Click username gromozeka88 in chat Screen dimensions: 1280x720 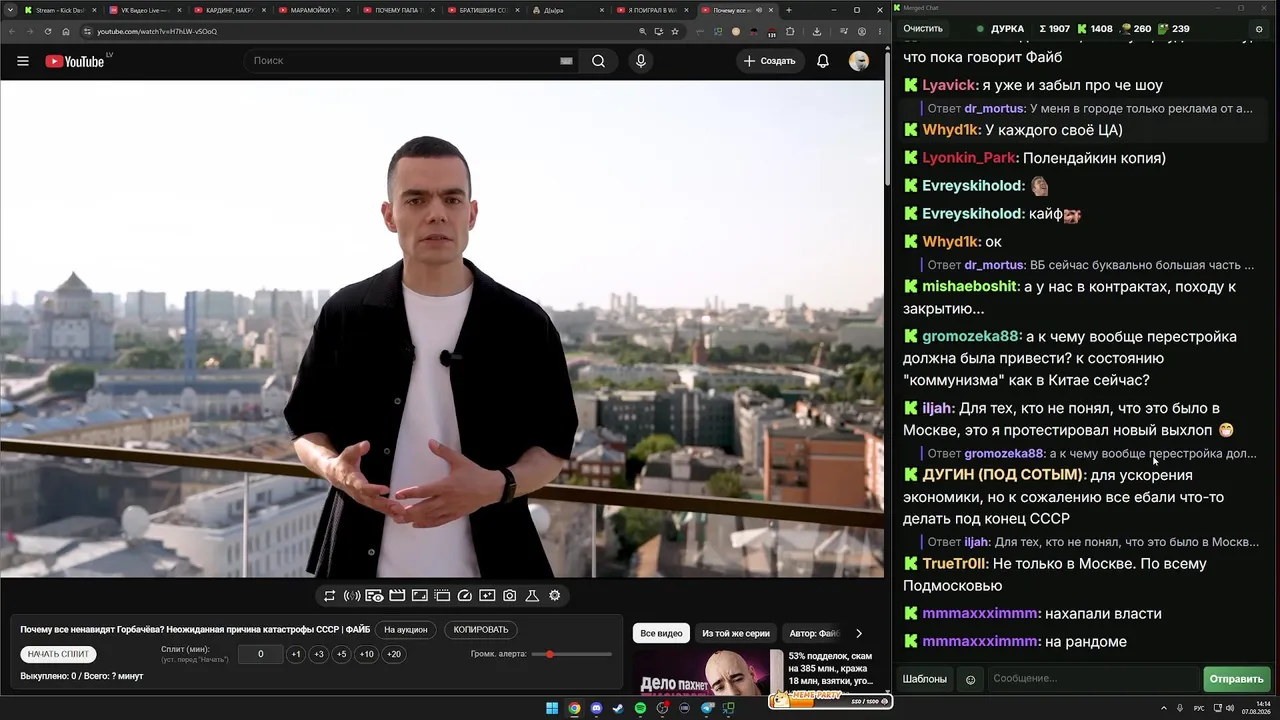point(970,337)
